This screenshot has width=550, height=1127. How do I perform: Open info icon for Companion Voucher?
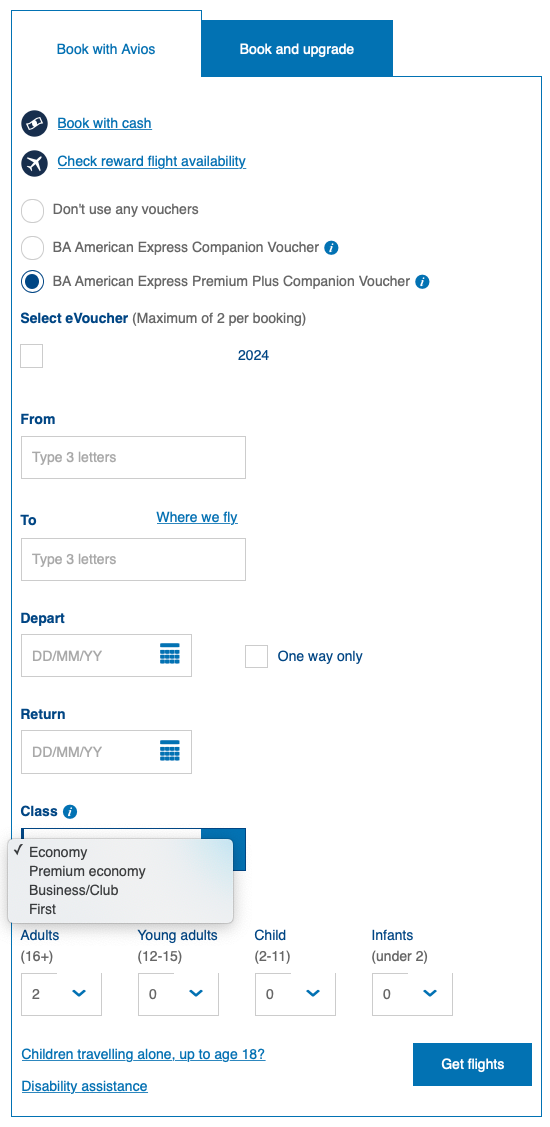click(x=331, y=247)
